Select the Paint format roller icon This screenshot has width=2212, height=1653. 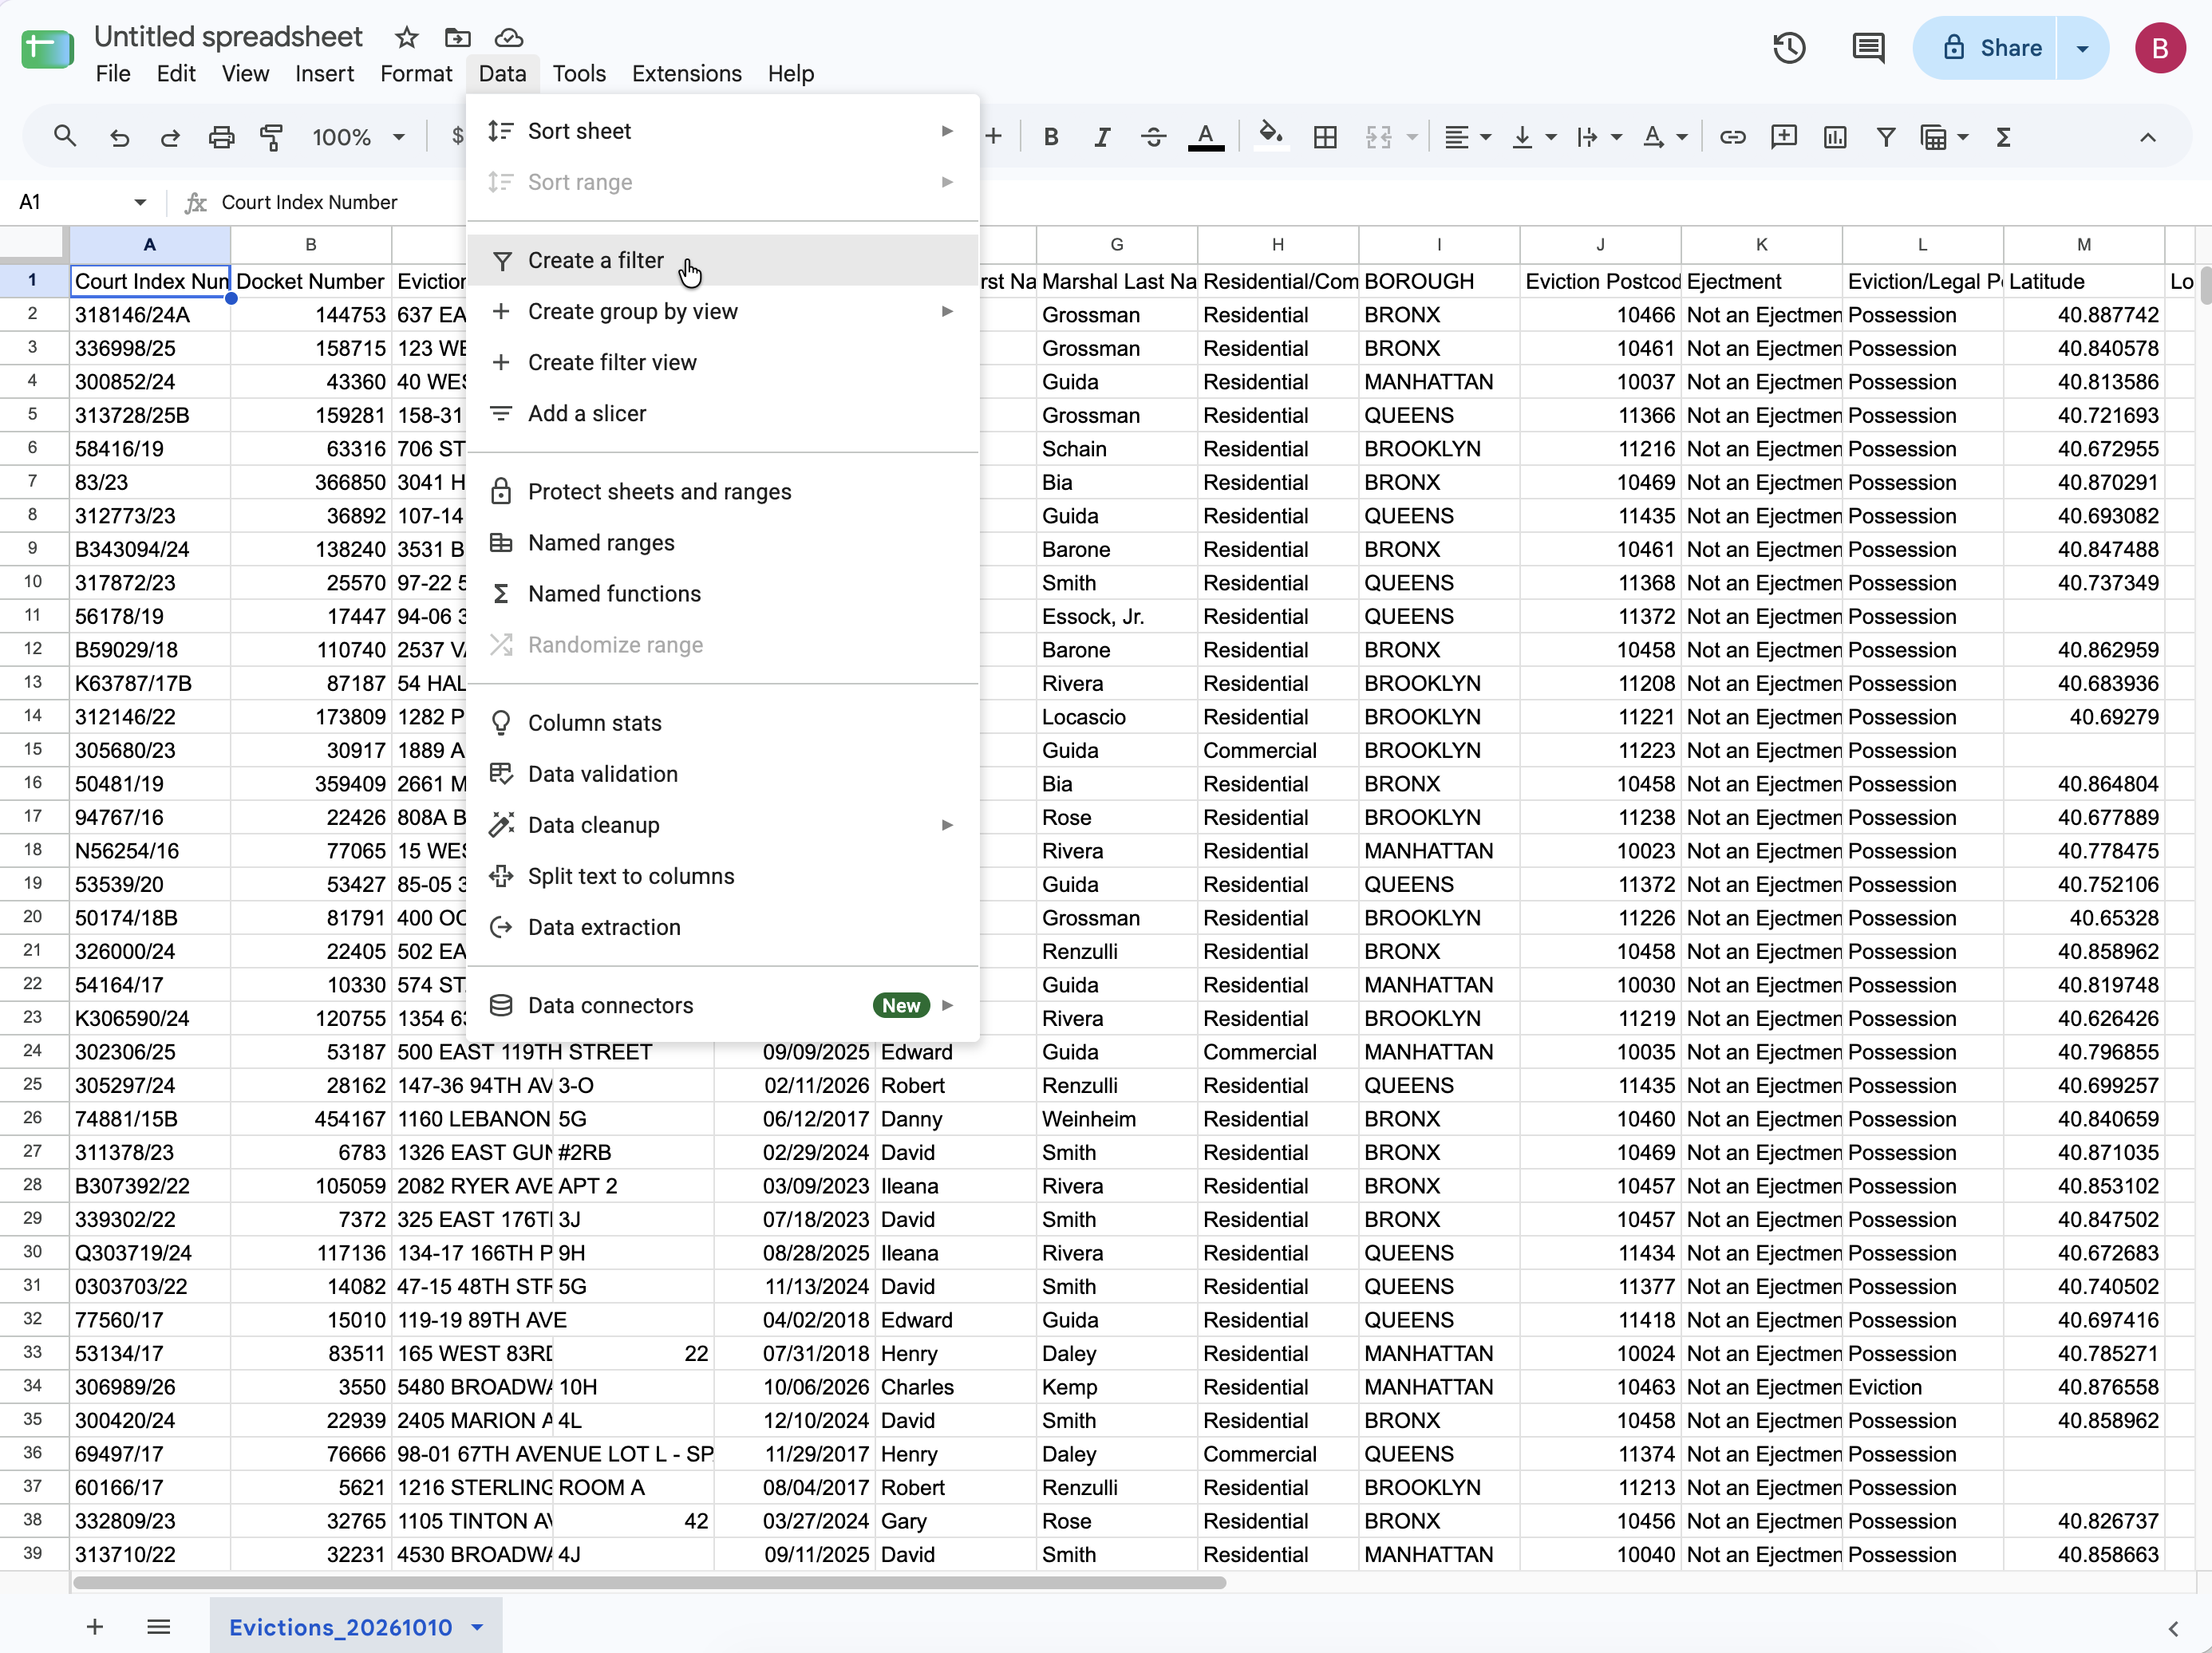(271, 137)
